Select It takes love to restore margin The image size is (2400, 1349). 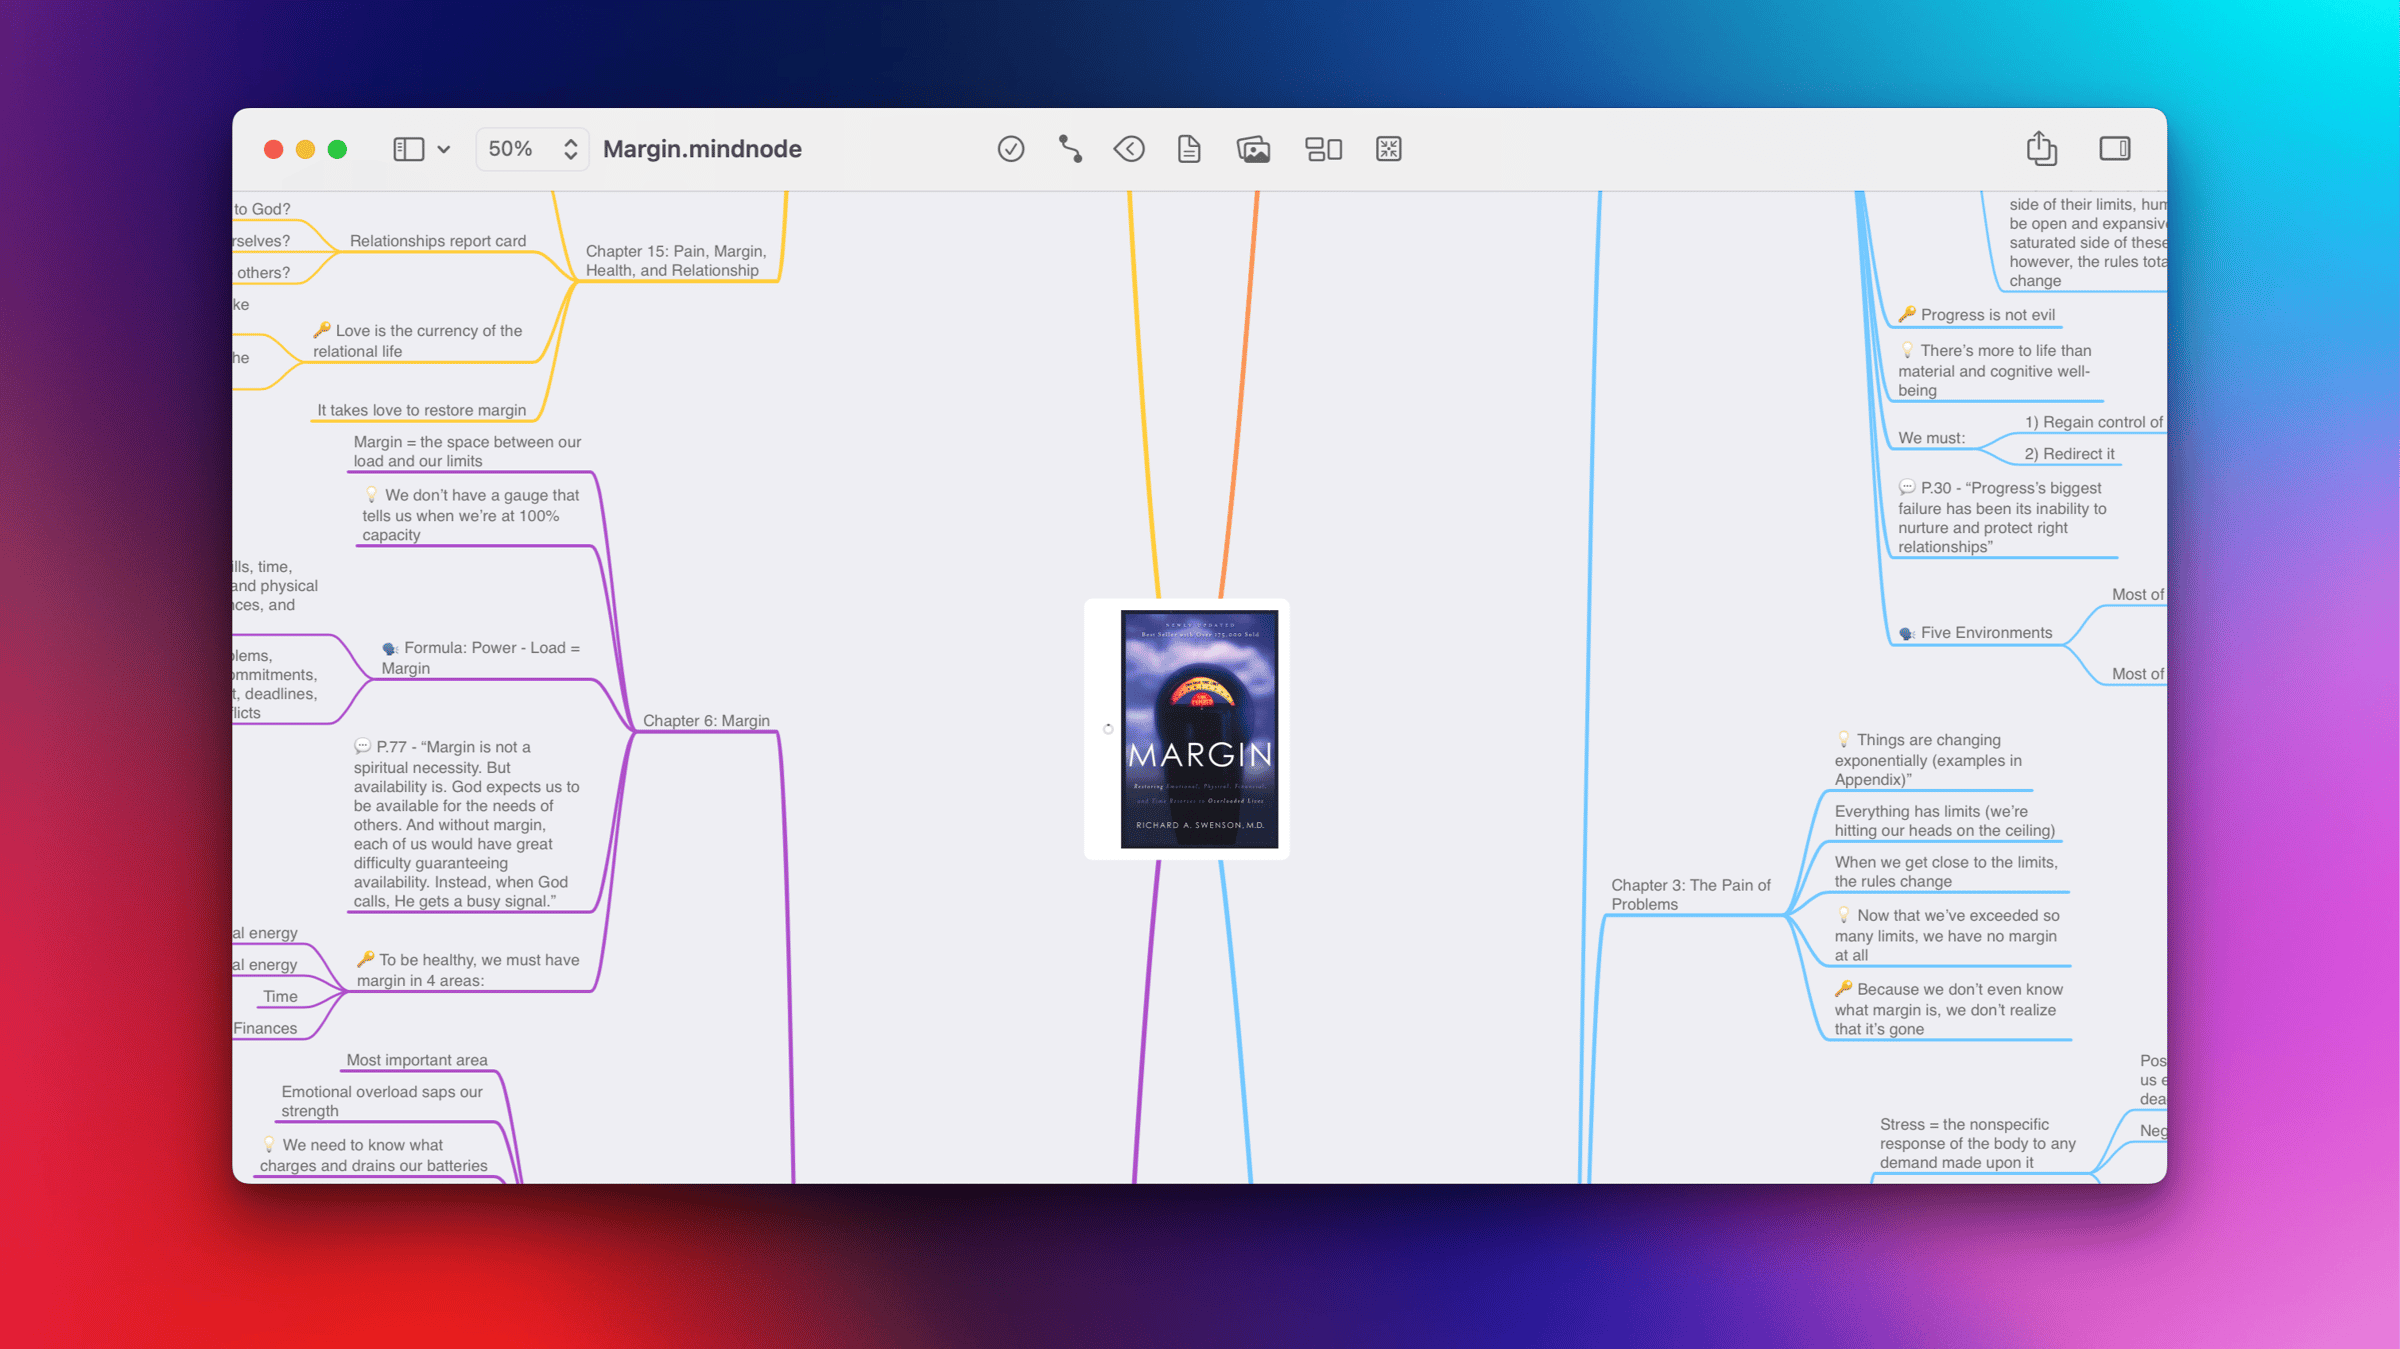click(421, 410)
